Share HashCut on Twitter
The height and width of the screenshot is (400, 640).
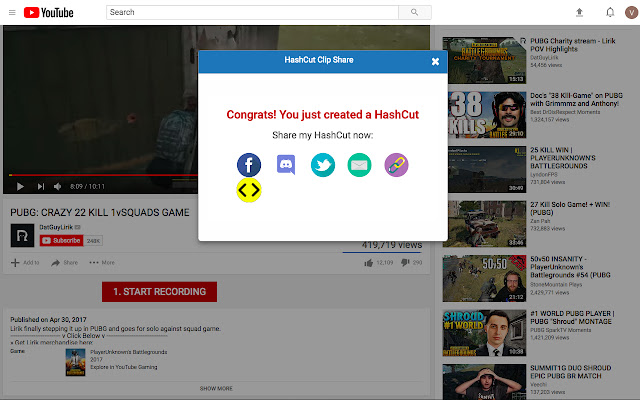323,165
